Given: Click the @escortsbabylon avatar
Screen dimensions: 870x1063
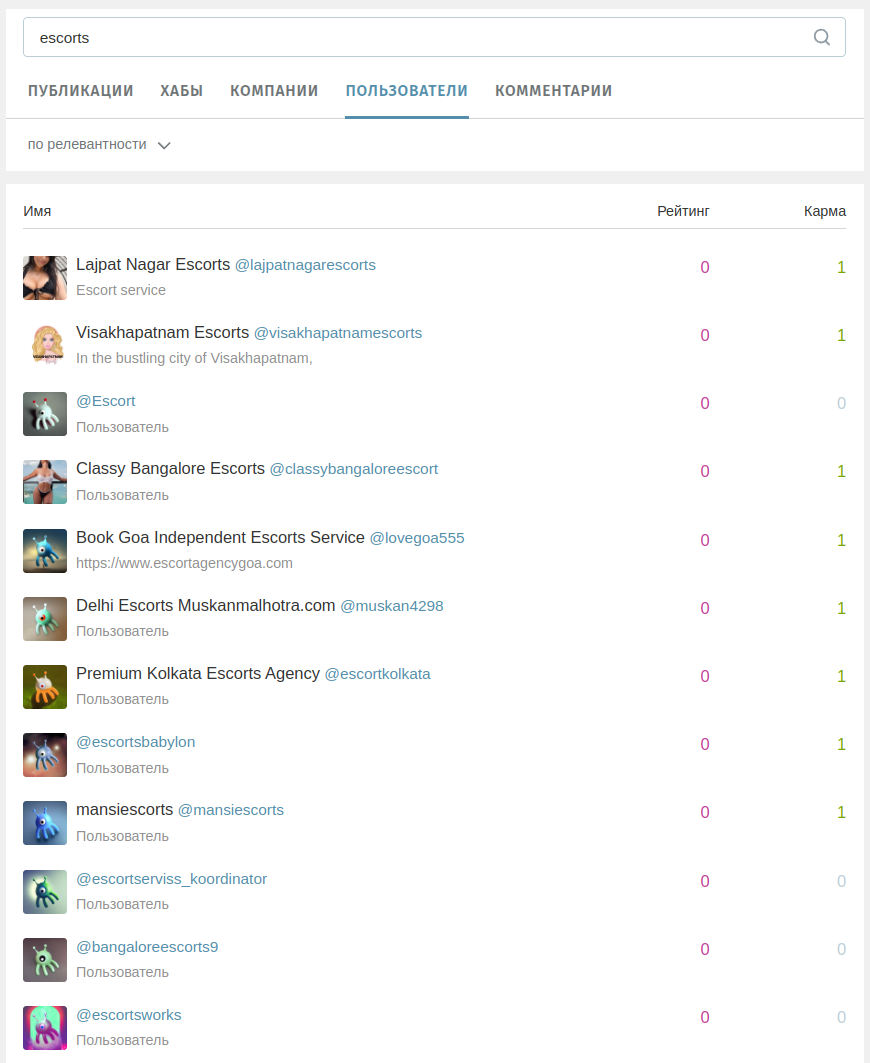Looking at the screenshot, I should click(45, 755).
